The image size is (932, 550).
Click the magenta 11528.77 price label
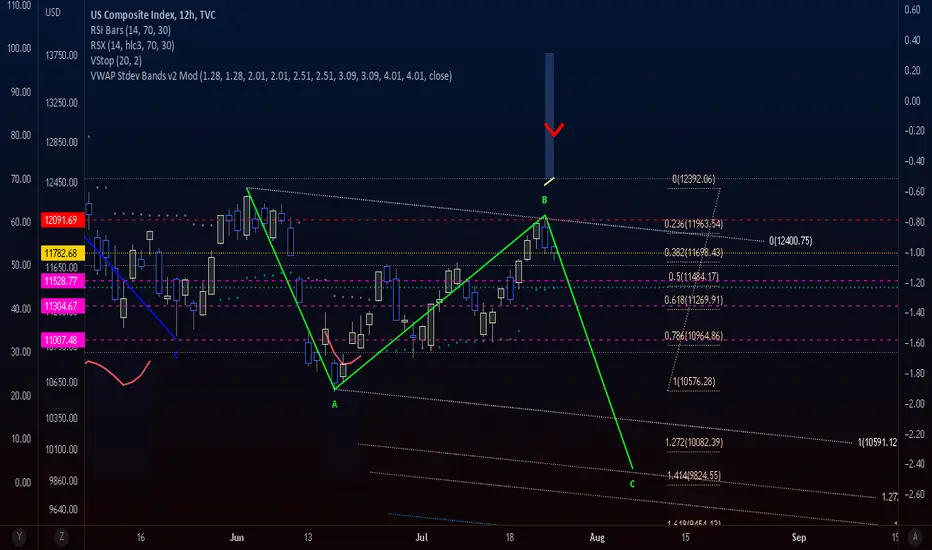click(62, 281)
